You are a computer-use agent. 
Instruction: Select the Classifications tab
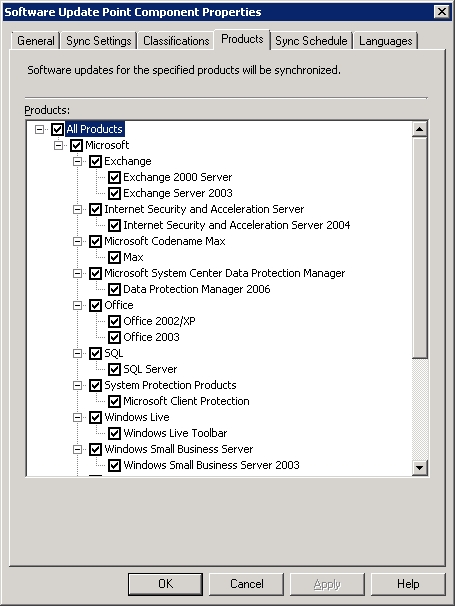coord(176,41)
